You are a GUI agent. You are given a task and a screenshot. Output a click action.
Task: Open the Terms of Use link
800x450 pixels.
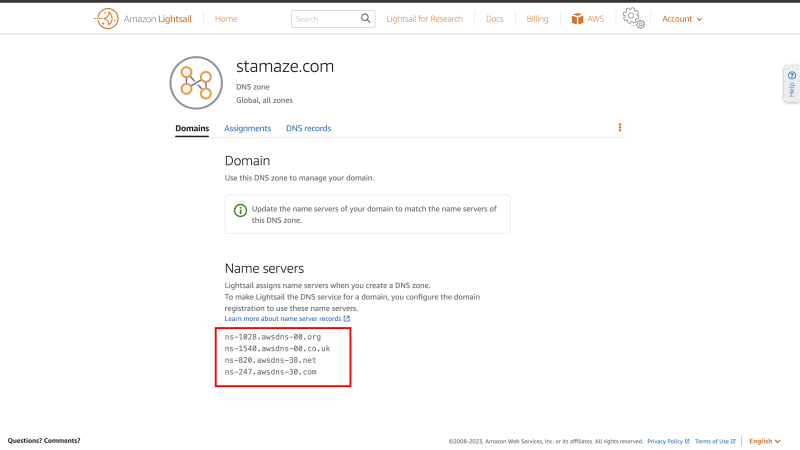(715, 441)
